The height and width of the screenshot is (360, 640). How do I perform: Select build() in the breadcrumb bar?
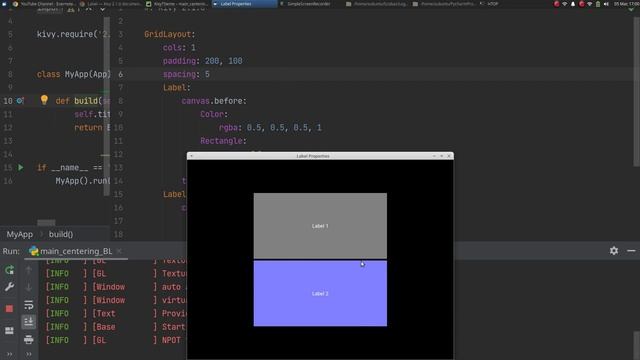[61, 234]
